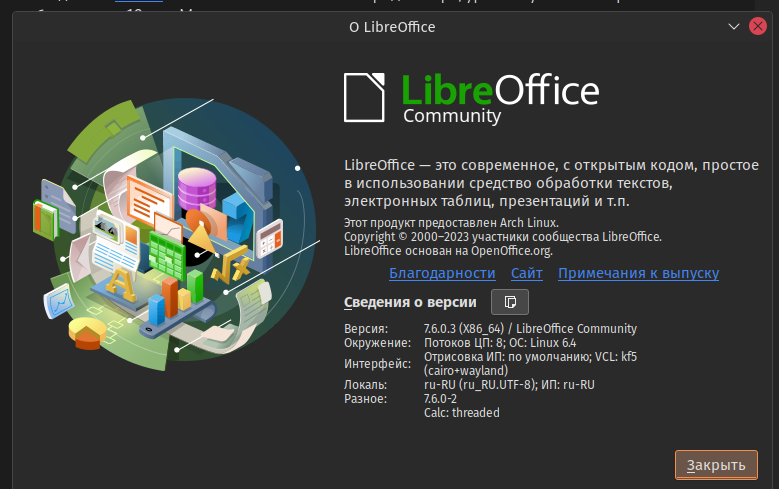Click the Окружение: label
This screenshot has width=779, height=489.
pos(377,343)
